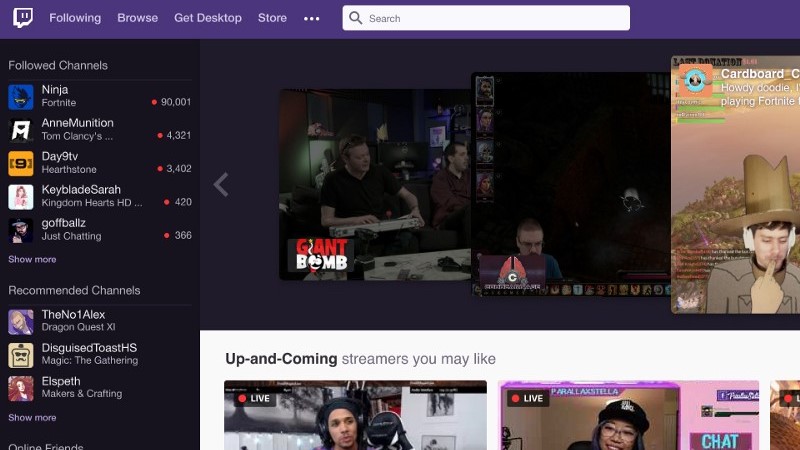Screen dimensions: 800x450
Task: Select the KeybladeSarah channel name
Action: point(81,190)
